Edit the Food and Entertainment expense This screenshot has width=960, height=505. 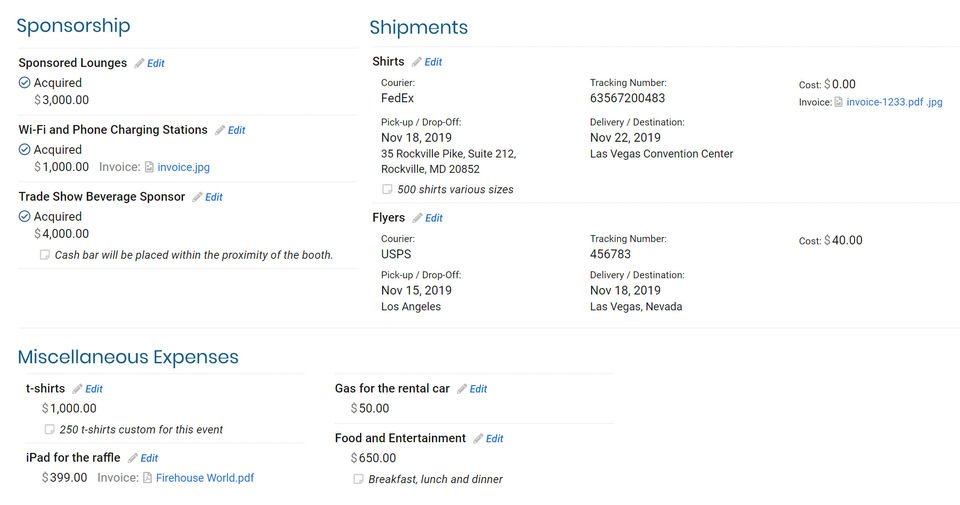[494, 439]
